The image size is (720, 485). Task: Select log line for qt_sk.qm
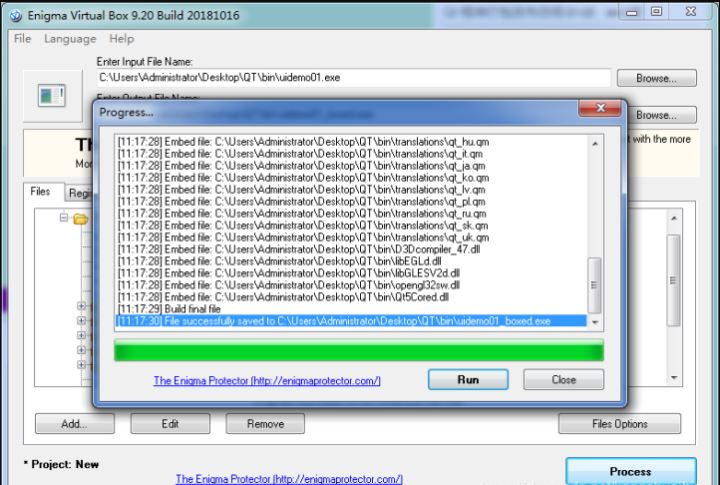[351, 226]
